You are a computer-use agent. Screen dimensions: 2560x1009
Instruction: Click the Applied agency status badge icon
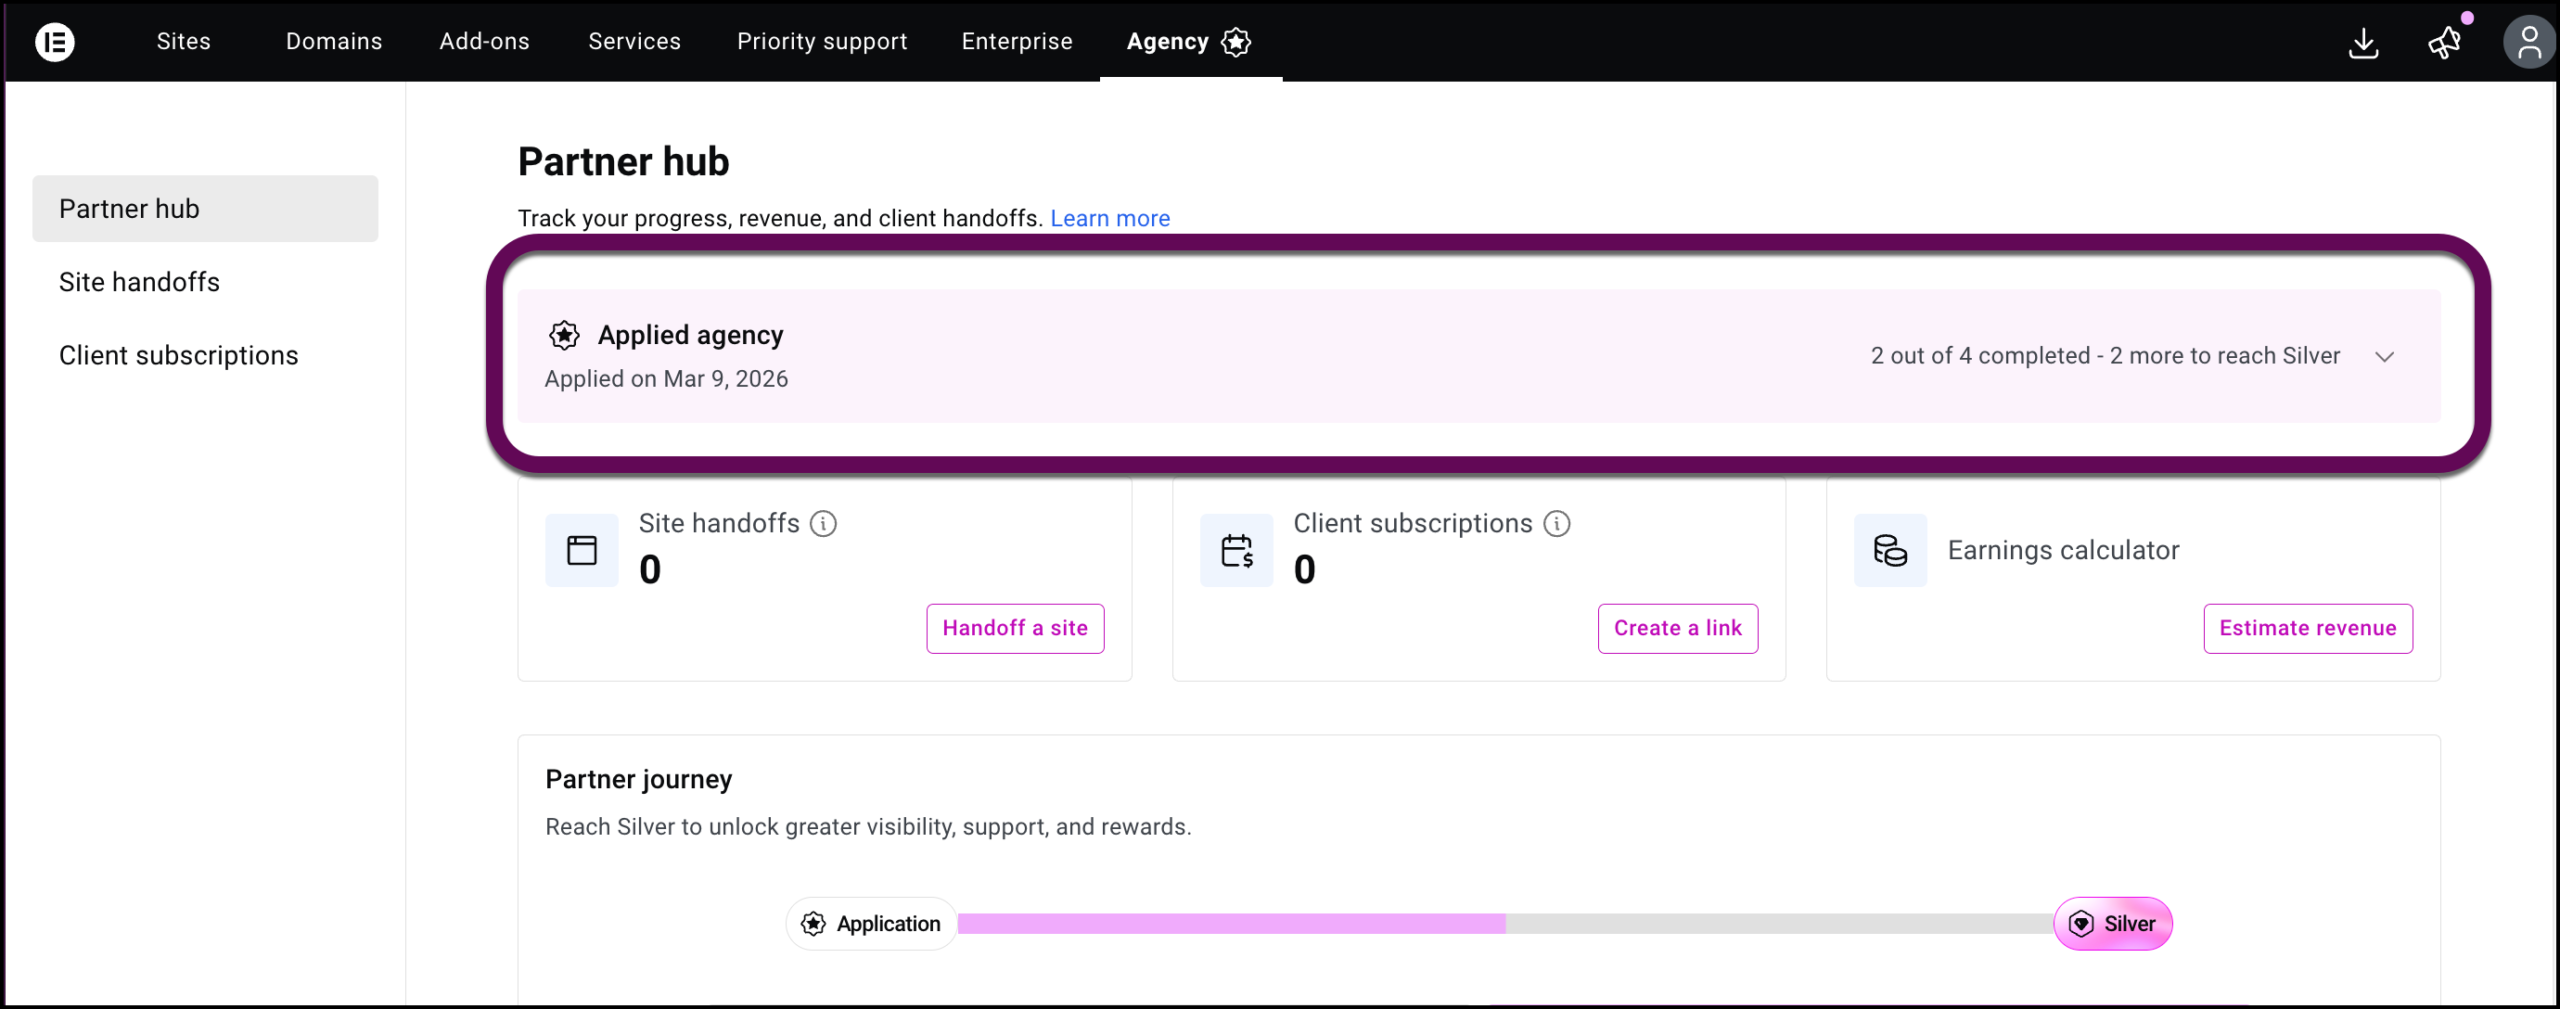pyautogui.click(x=564, y=335)
